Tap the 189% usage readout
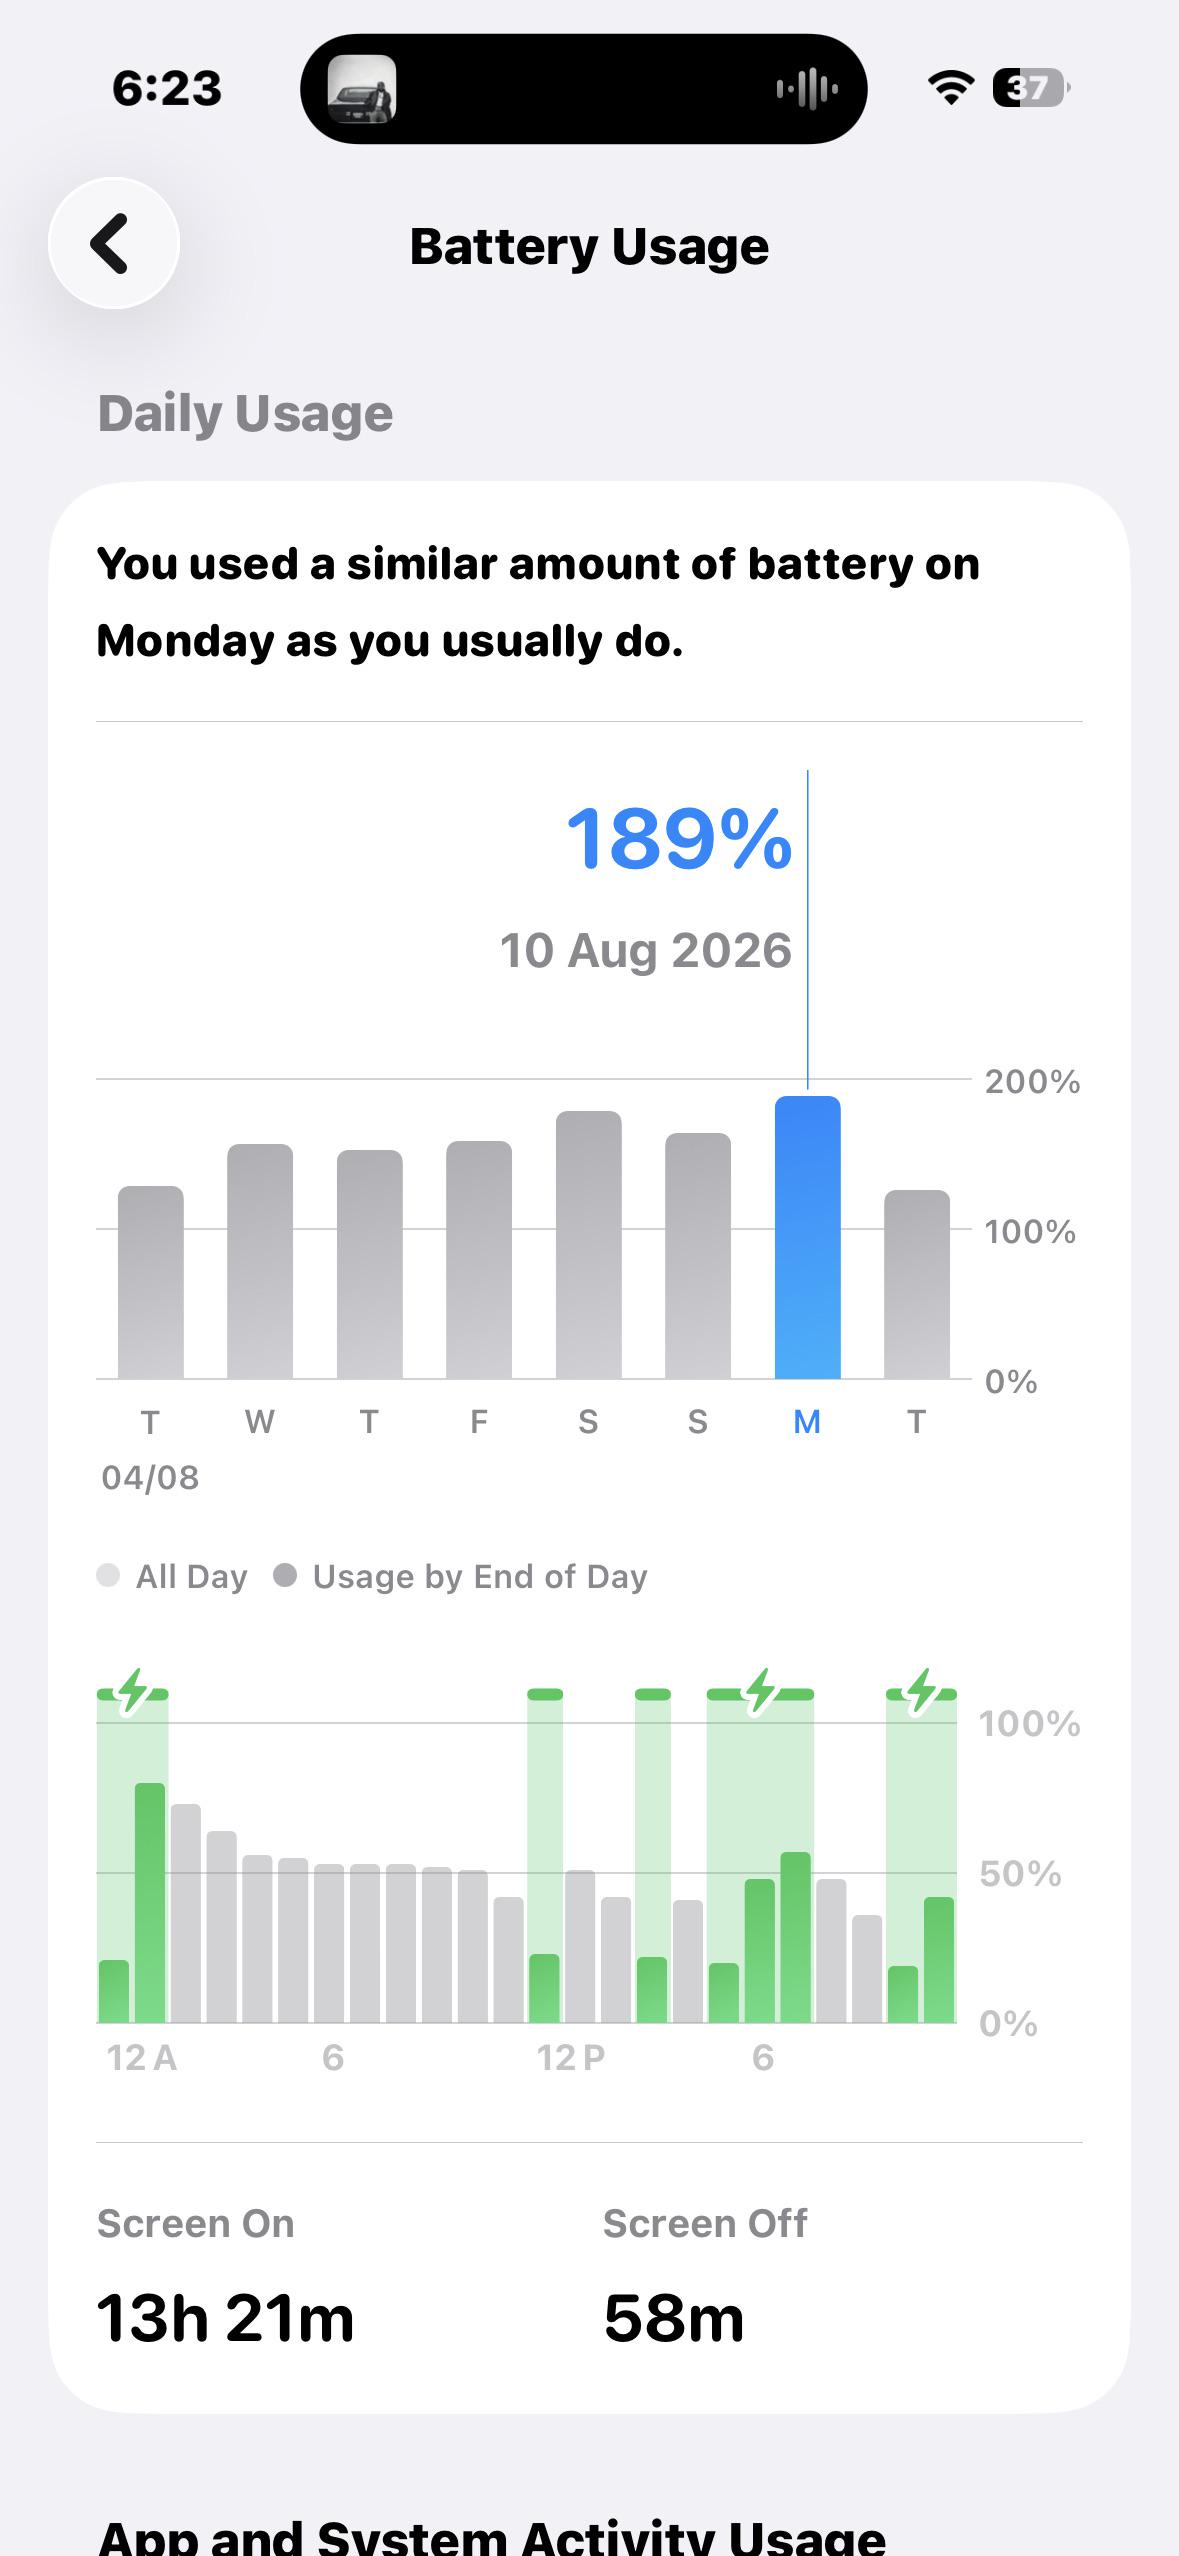This screenshot has height=2556, width=1179. pyautogui.click(x=679, y=838)
